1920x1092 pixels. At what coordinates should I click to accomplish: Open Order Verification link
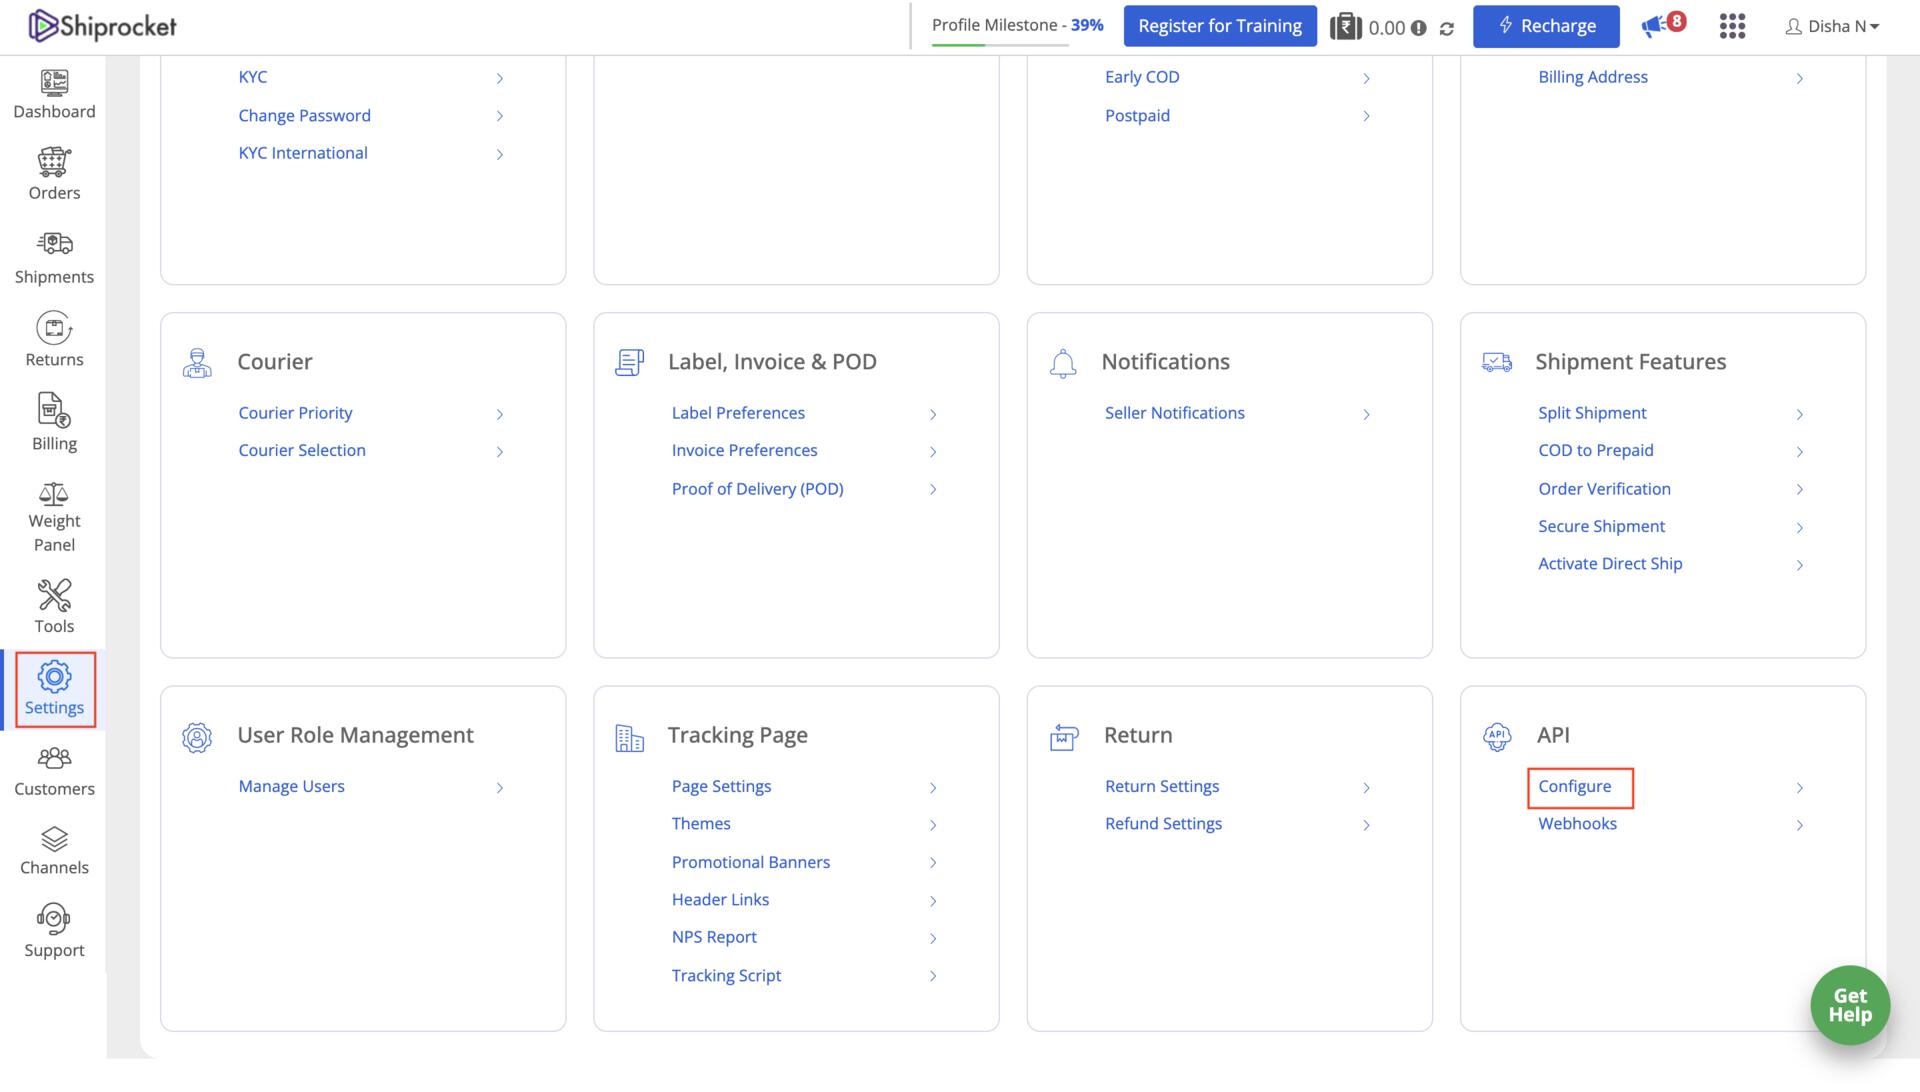tap(1604, 489)
